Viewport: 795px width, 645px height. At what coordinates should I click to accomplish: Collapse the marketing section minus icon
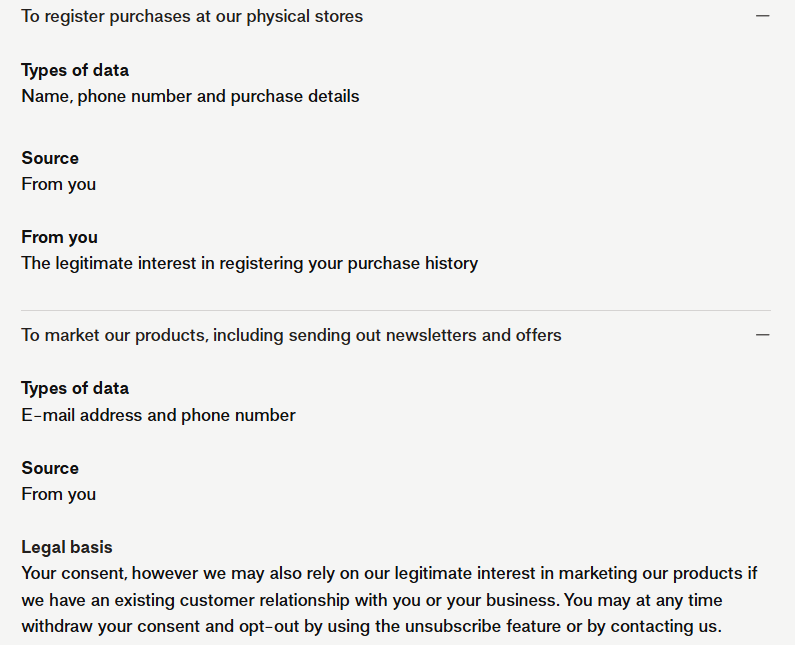coord(762,335)
